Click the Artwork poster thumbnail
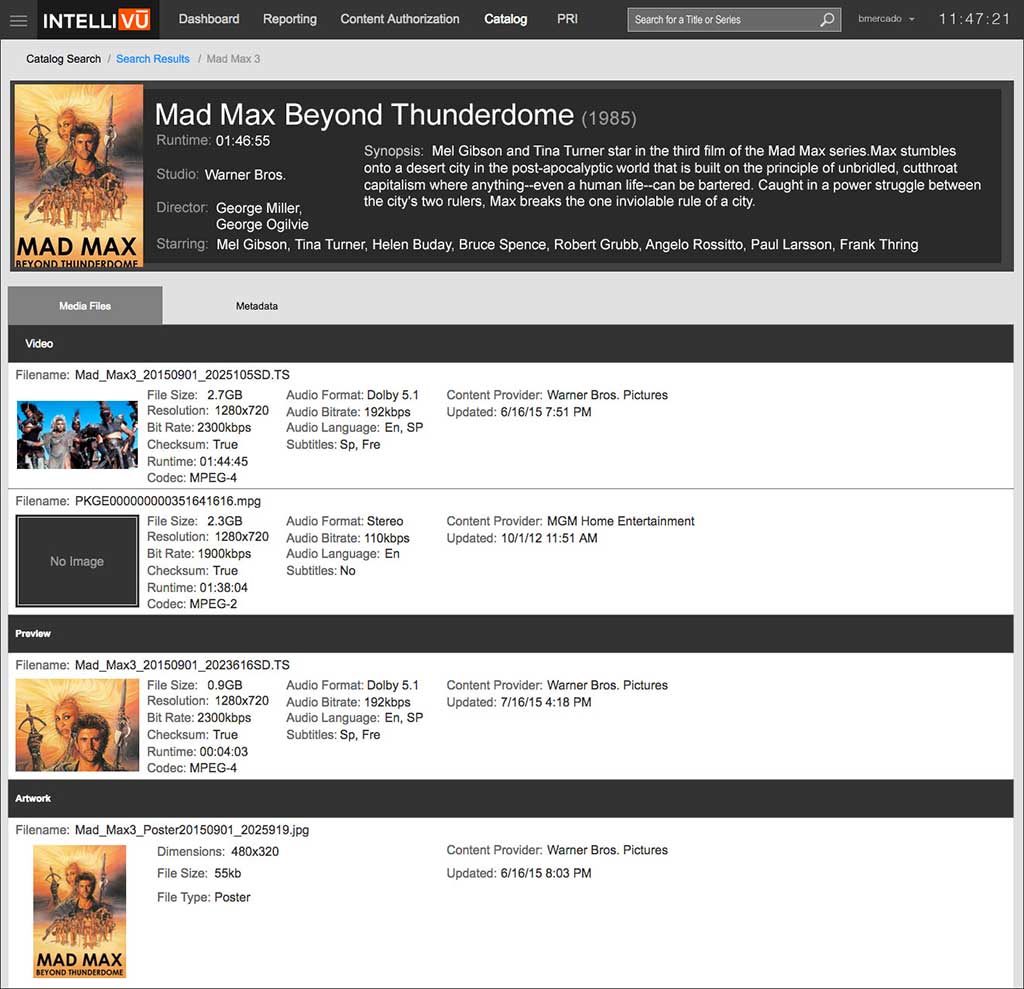The height and width of the screenshot is (989, 1024). click(x=80, y=911)
